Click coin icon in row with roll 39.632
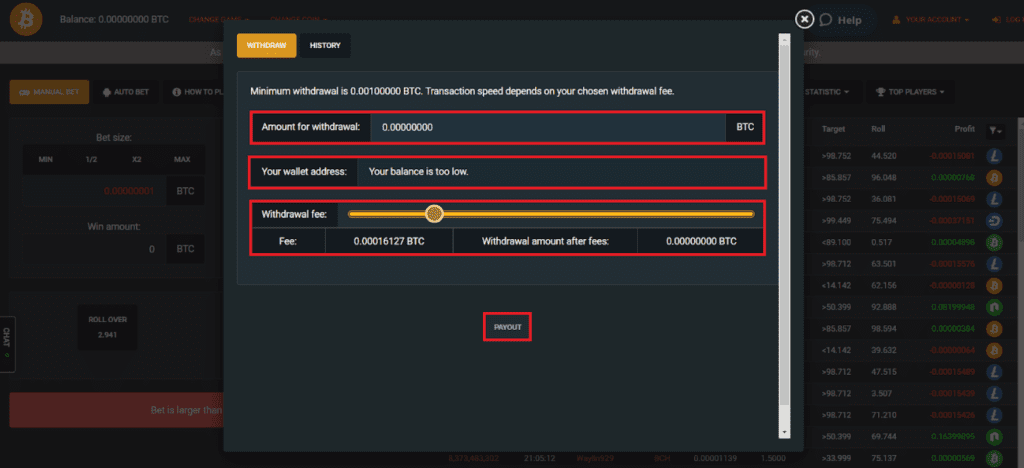Viewport: 1024px width, 468px height. pos(994,351)
